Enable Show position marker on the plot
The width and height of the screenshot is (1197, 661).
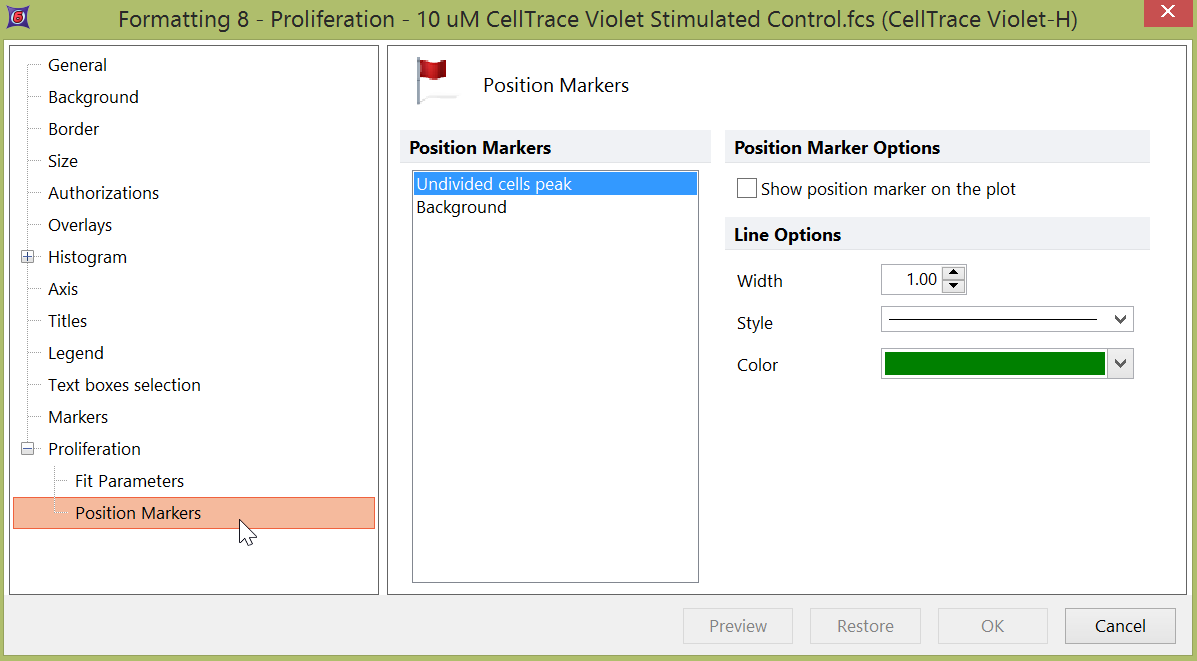(x=747, y=189)
